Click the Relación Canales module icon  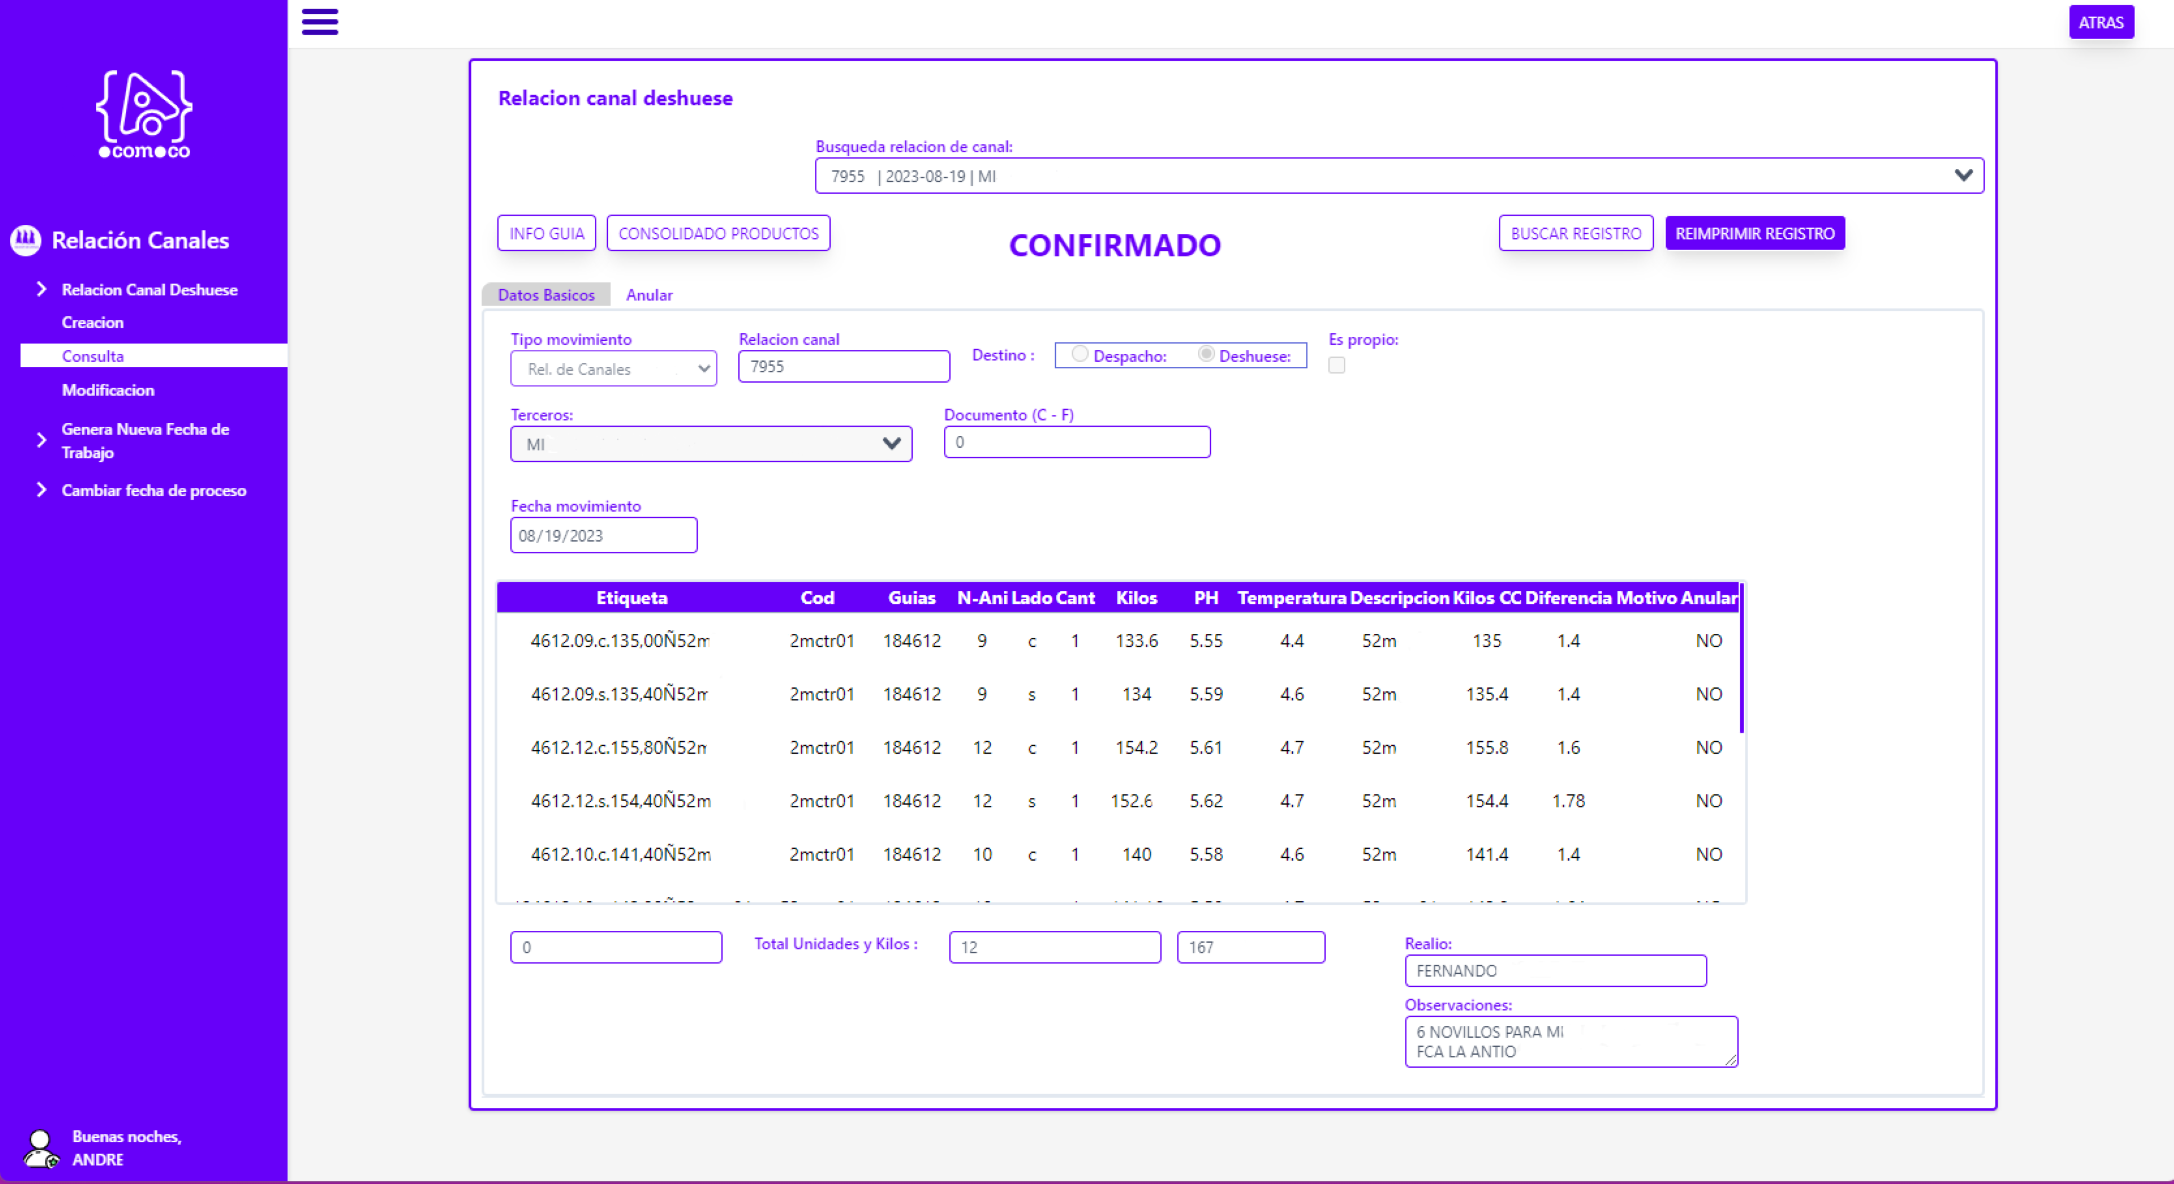[26, 239]
